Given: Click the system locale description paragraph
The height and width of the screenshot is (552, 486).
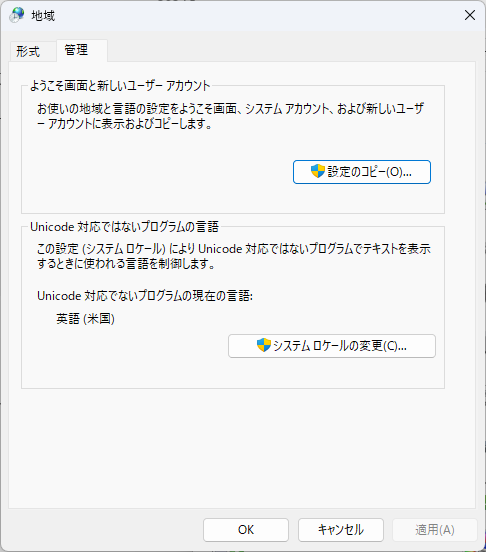Looking at the screenshot, I should click(x=234, y=256).
